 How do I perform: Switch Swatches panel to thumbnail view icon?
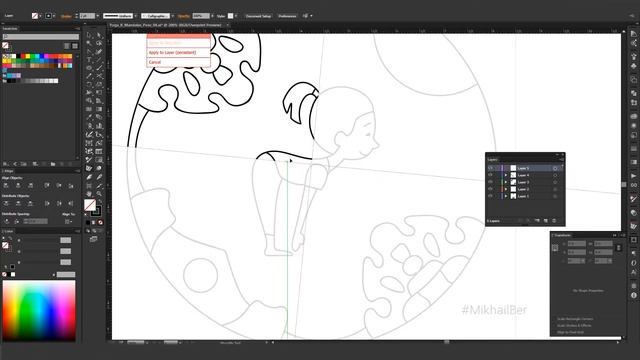click(x=75, y=46)
